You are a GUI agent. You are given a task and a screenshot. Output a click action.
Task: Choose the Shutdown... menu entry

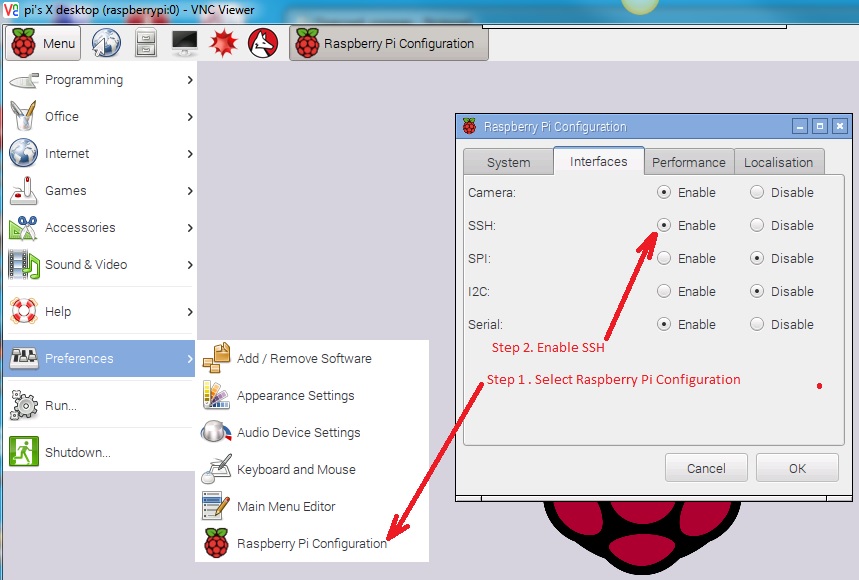(x=99, y=452)
